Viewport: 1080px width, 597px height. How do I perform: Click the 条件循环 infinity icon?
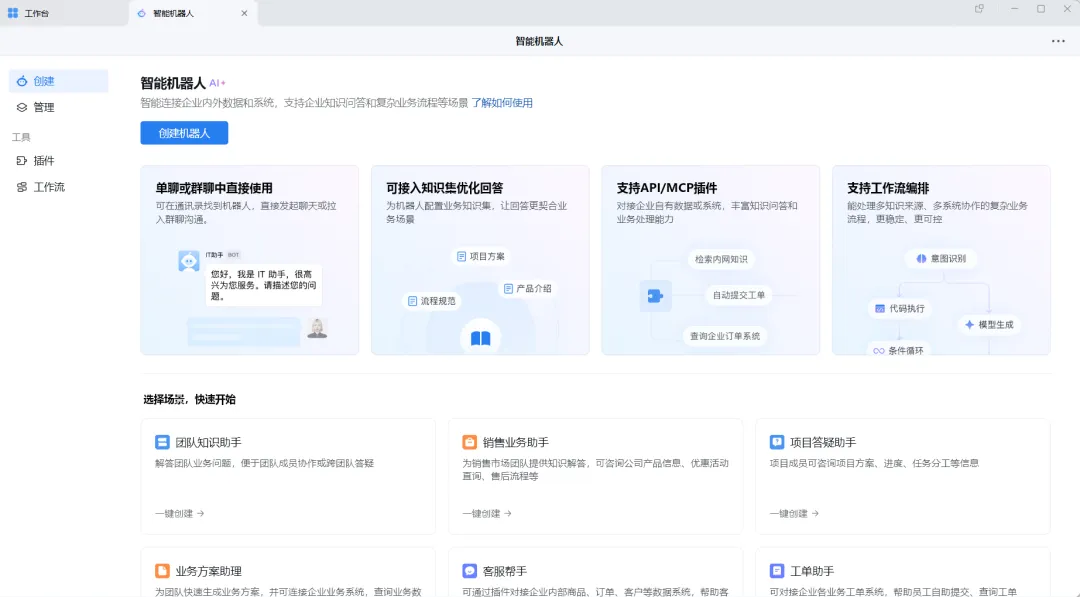point(879,350)
